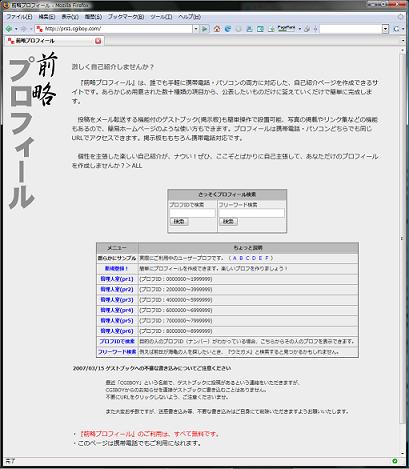Click the 検索 button under フリーワード search
Screen dimensions: 409x469
[x=228, y=221]
